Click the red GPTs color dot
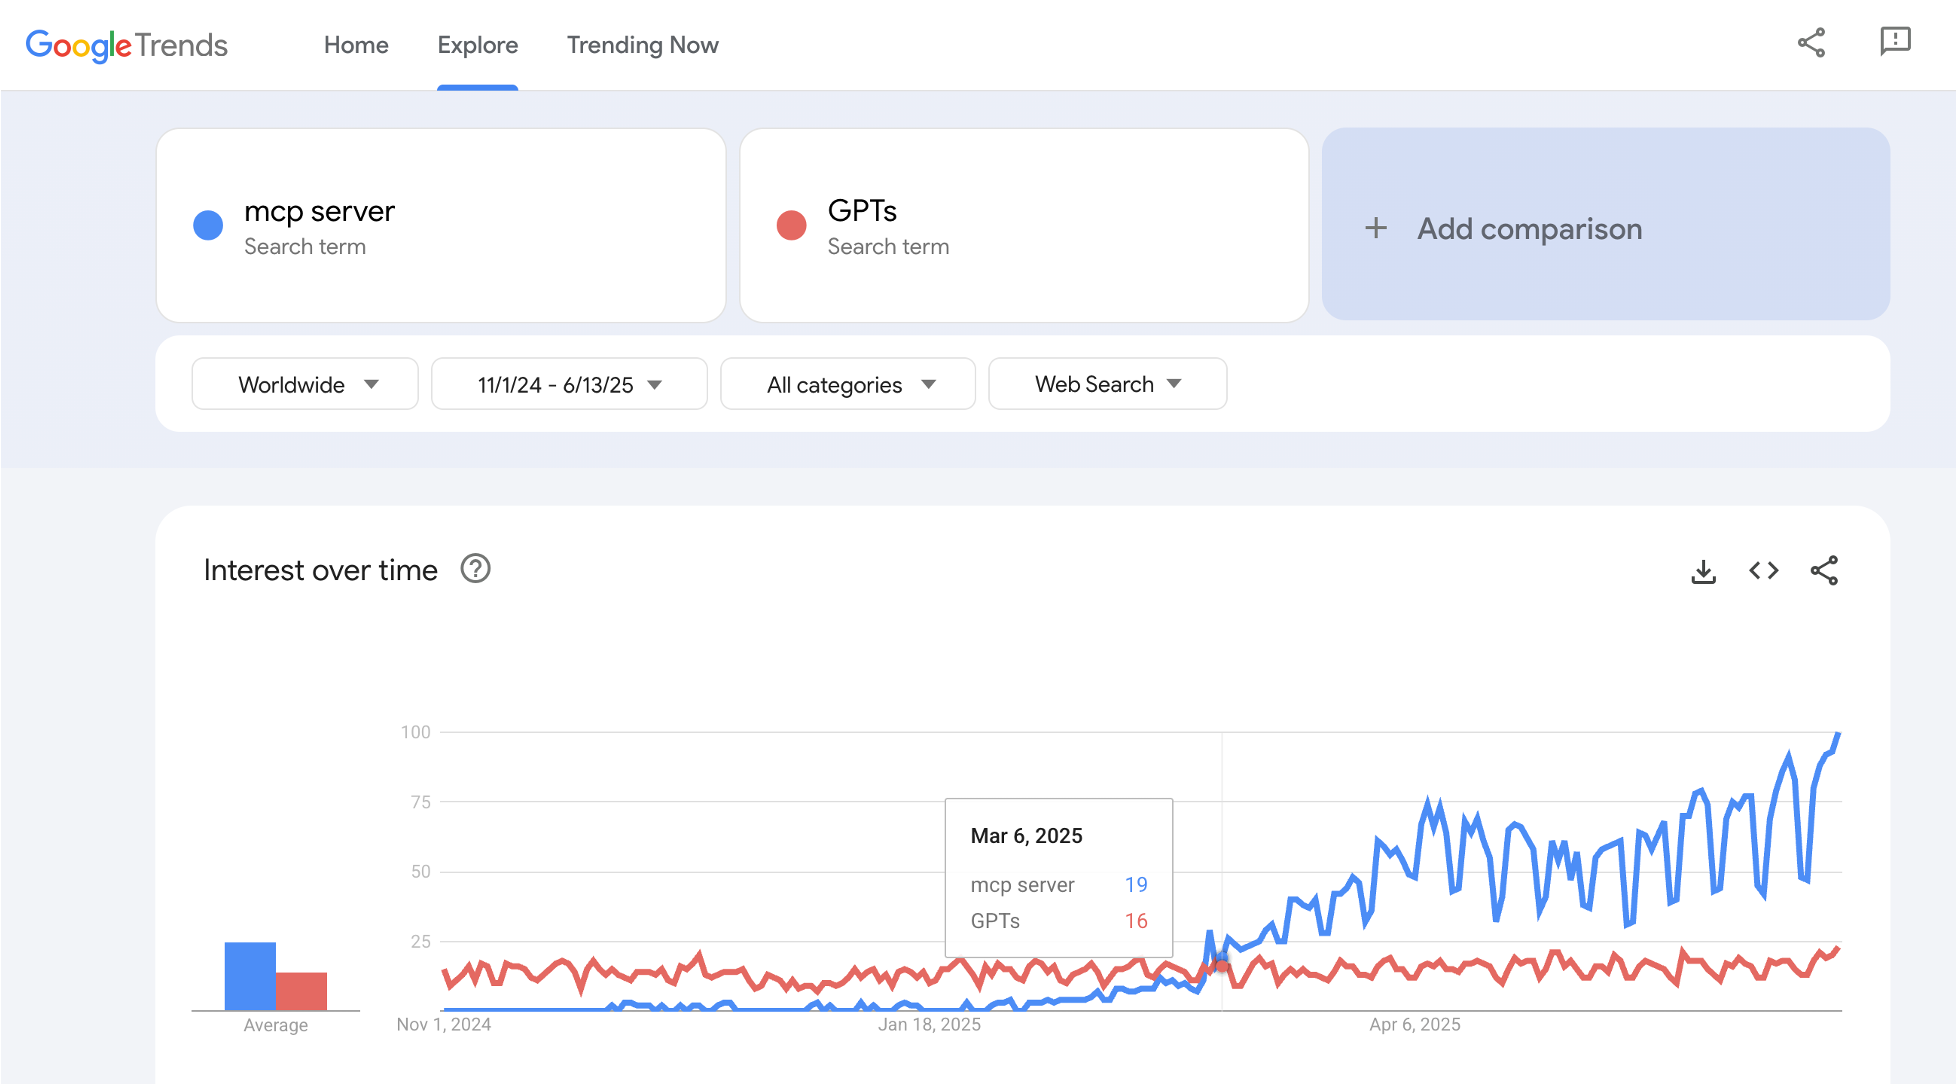This screenshot has height=1084, width=1956. (x=792, y=225)
